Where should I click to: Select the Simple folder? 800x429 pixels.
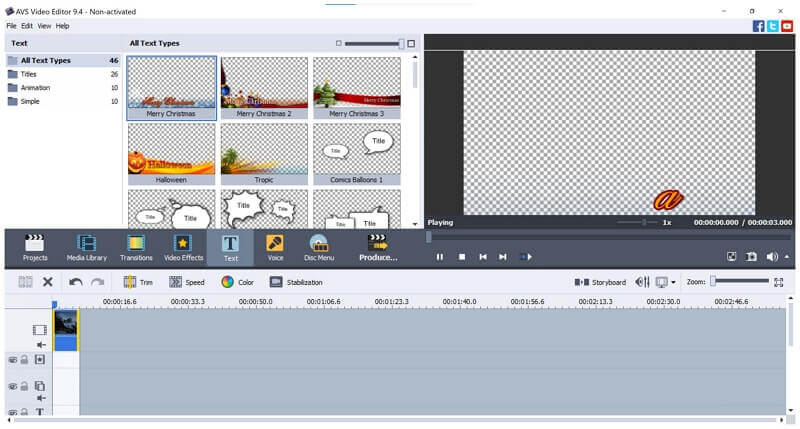click(x=63, y=102)
